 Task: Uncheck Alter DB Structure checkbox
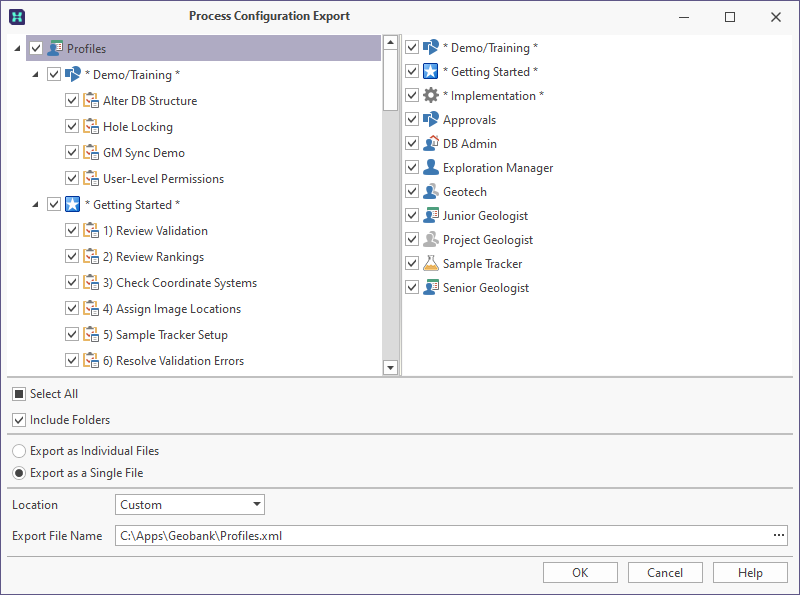[72, 101]
